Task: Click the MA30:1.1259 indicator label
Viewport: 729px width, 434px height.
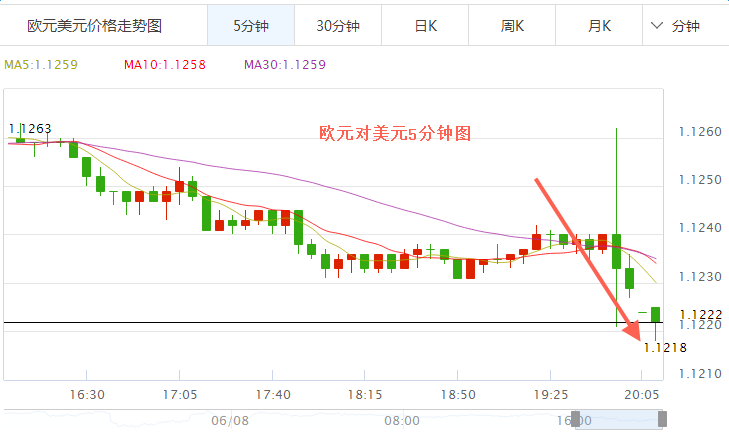Action: [285, 65]
